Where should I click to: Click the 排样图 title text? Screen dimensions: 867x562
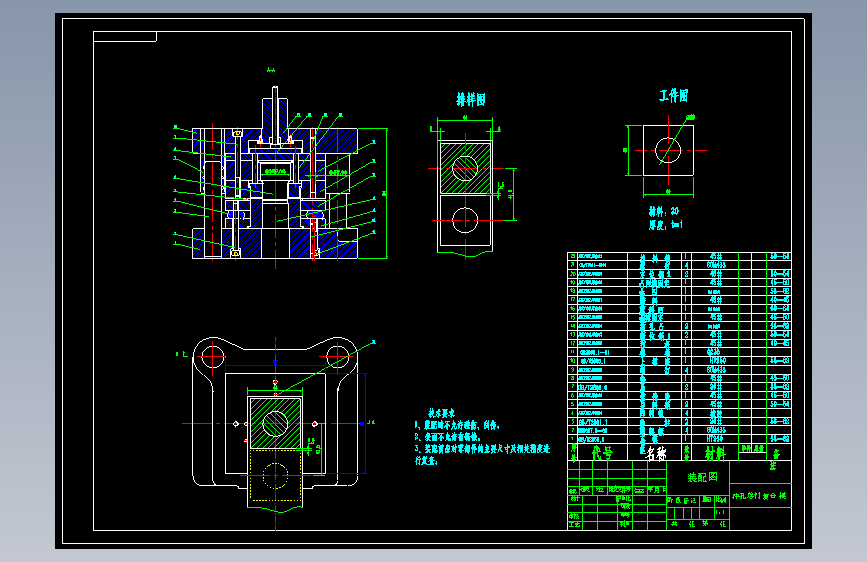pyautogui.click(x=471, y=100)
